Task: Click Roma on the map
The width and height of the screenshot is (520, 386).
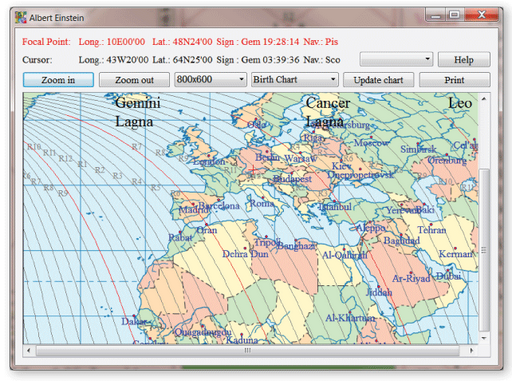Action: 262,203
